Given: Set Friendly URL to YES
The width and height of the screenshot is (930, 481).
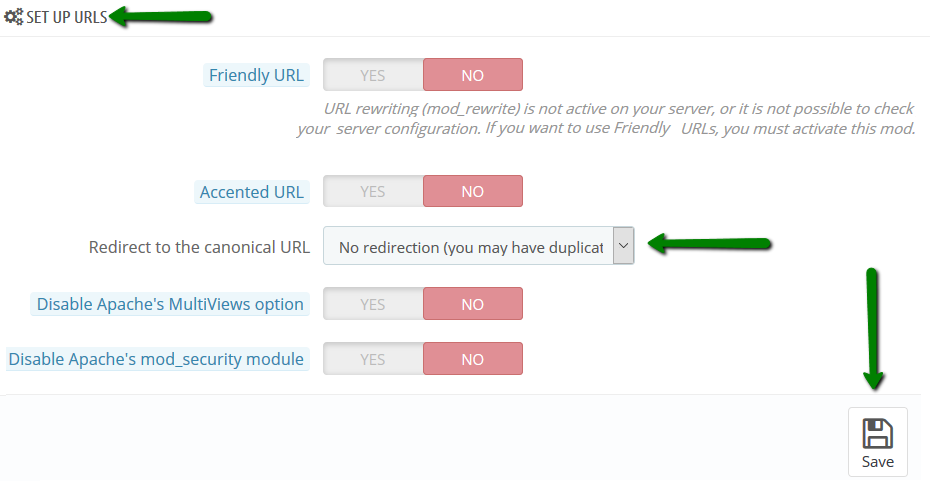Looking at the screenshot, I should click(x=373, y=75).
